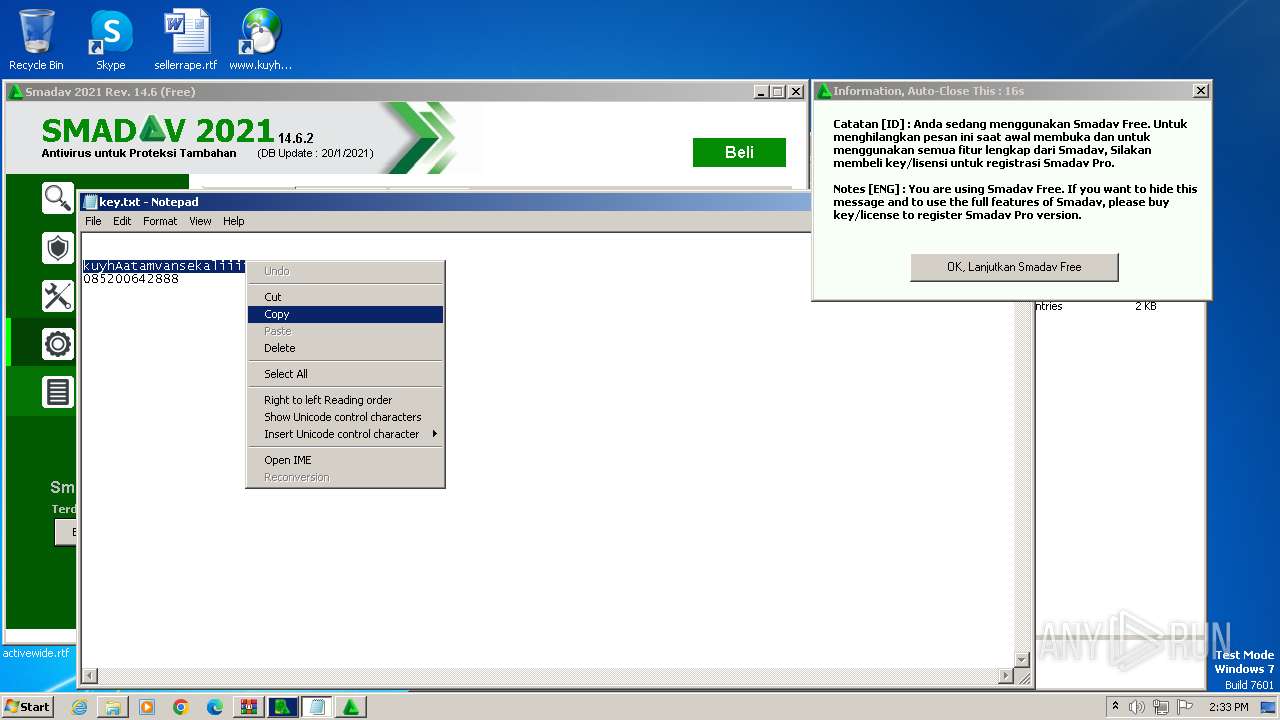Launch Skype desktop shortcut
The width and height of the screenshot is (1280, 720).
coord(110,40)
